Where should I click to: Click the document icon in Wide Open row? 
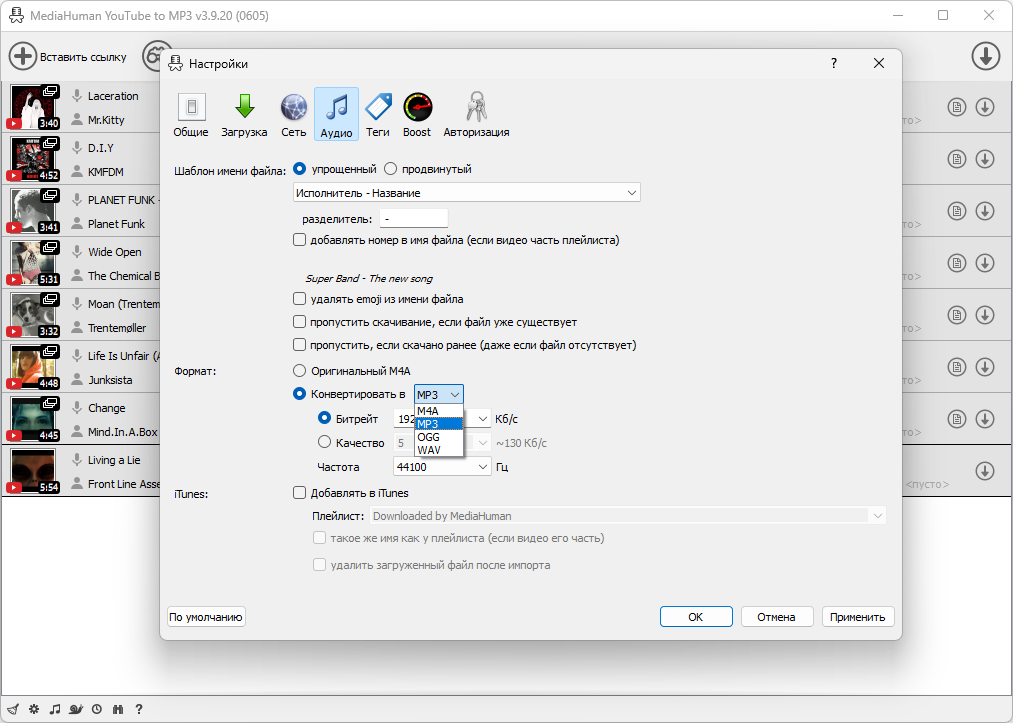(957, 263)
